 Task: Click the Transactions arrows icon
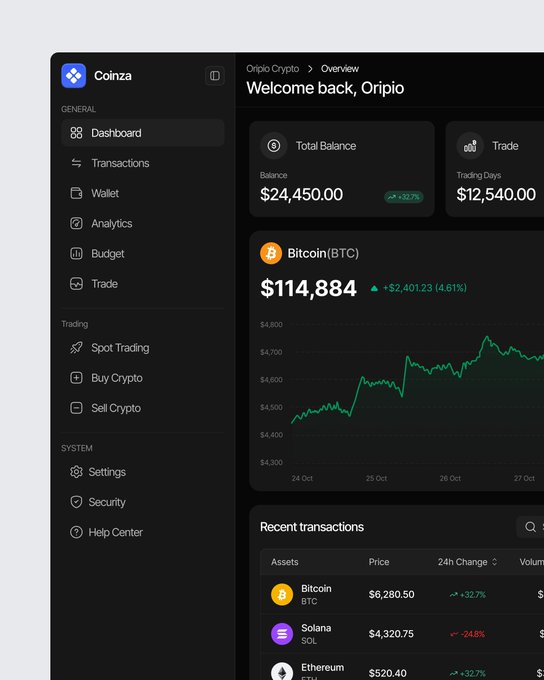[76, 163]
